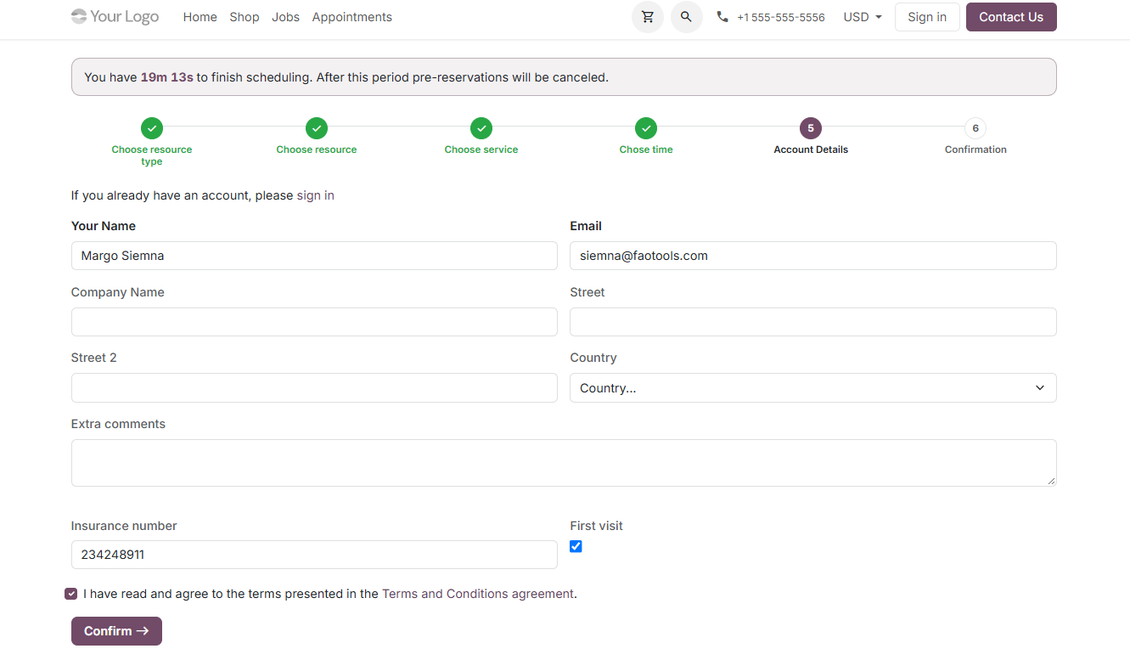Toggle the First visit checkbox

point(576,546)
